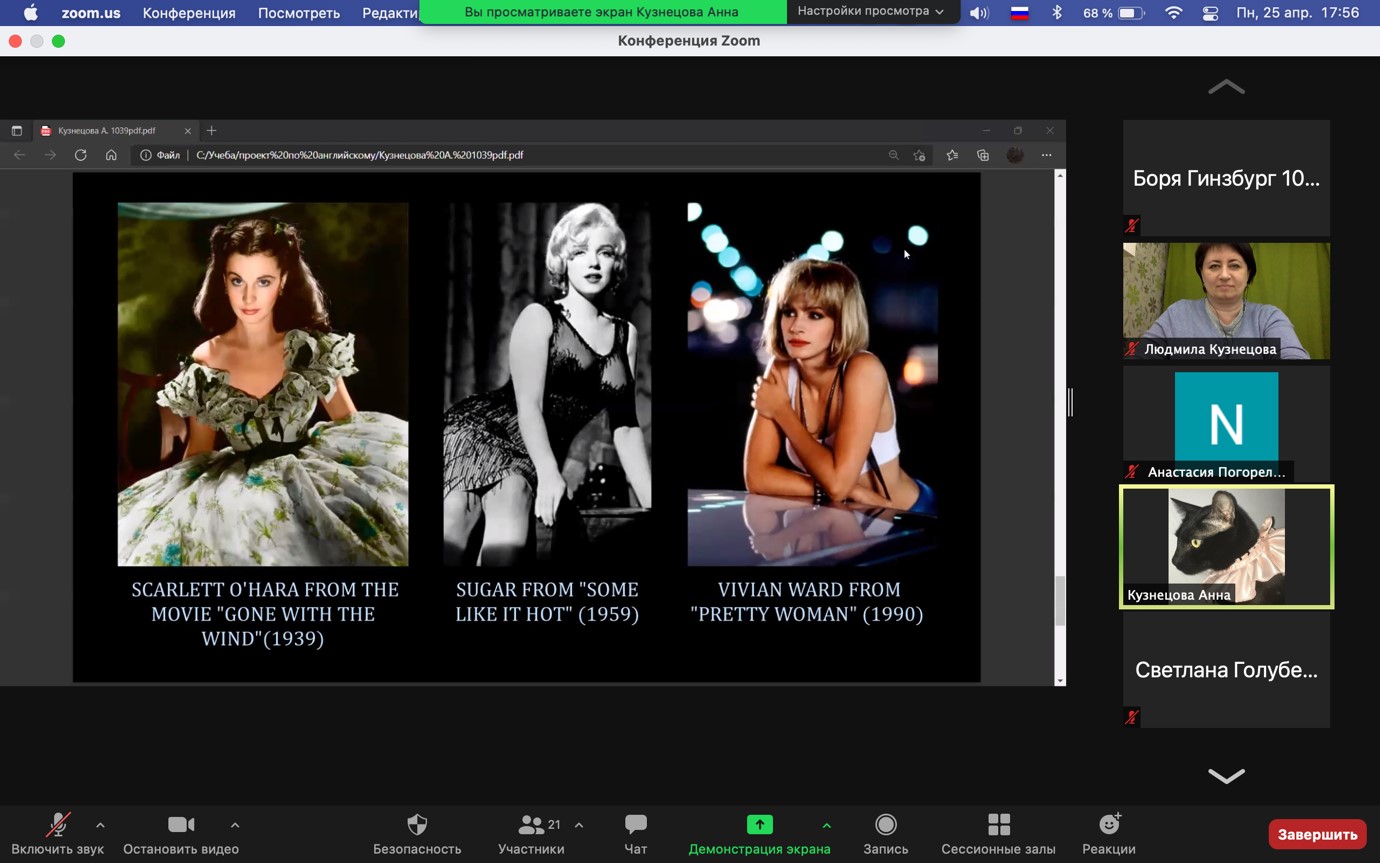1380x863 pixels.
Task: Click the volume icon in the menu bar
Action: pyautogui.click(x=979, y=13)
